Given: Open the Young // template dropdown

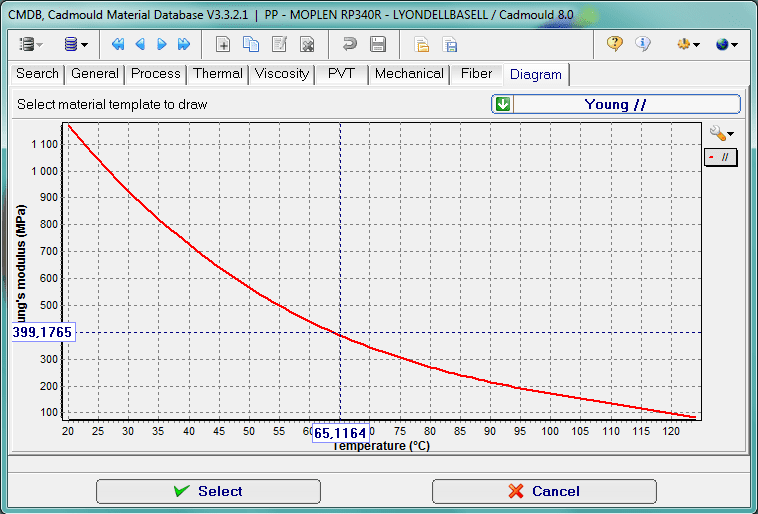Looking at the screenshot, I should click(503, 104).
